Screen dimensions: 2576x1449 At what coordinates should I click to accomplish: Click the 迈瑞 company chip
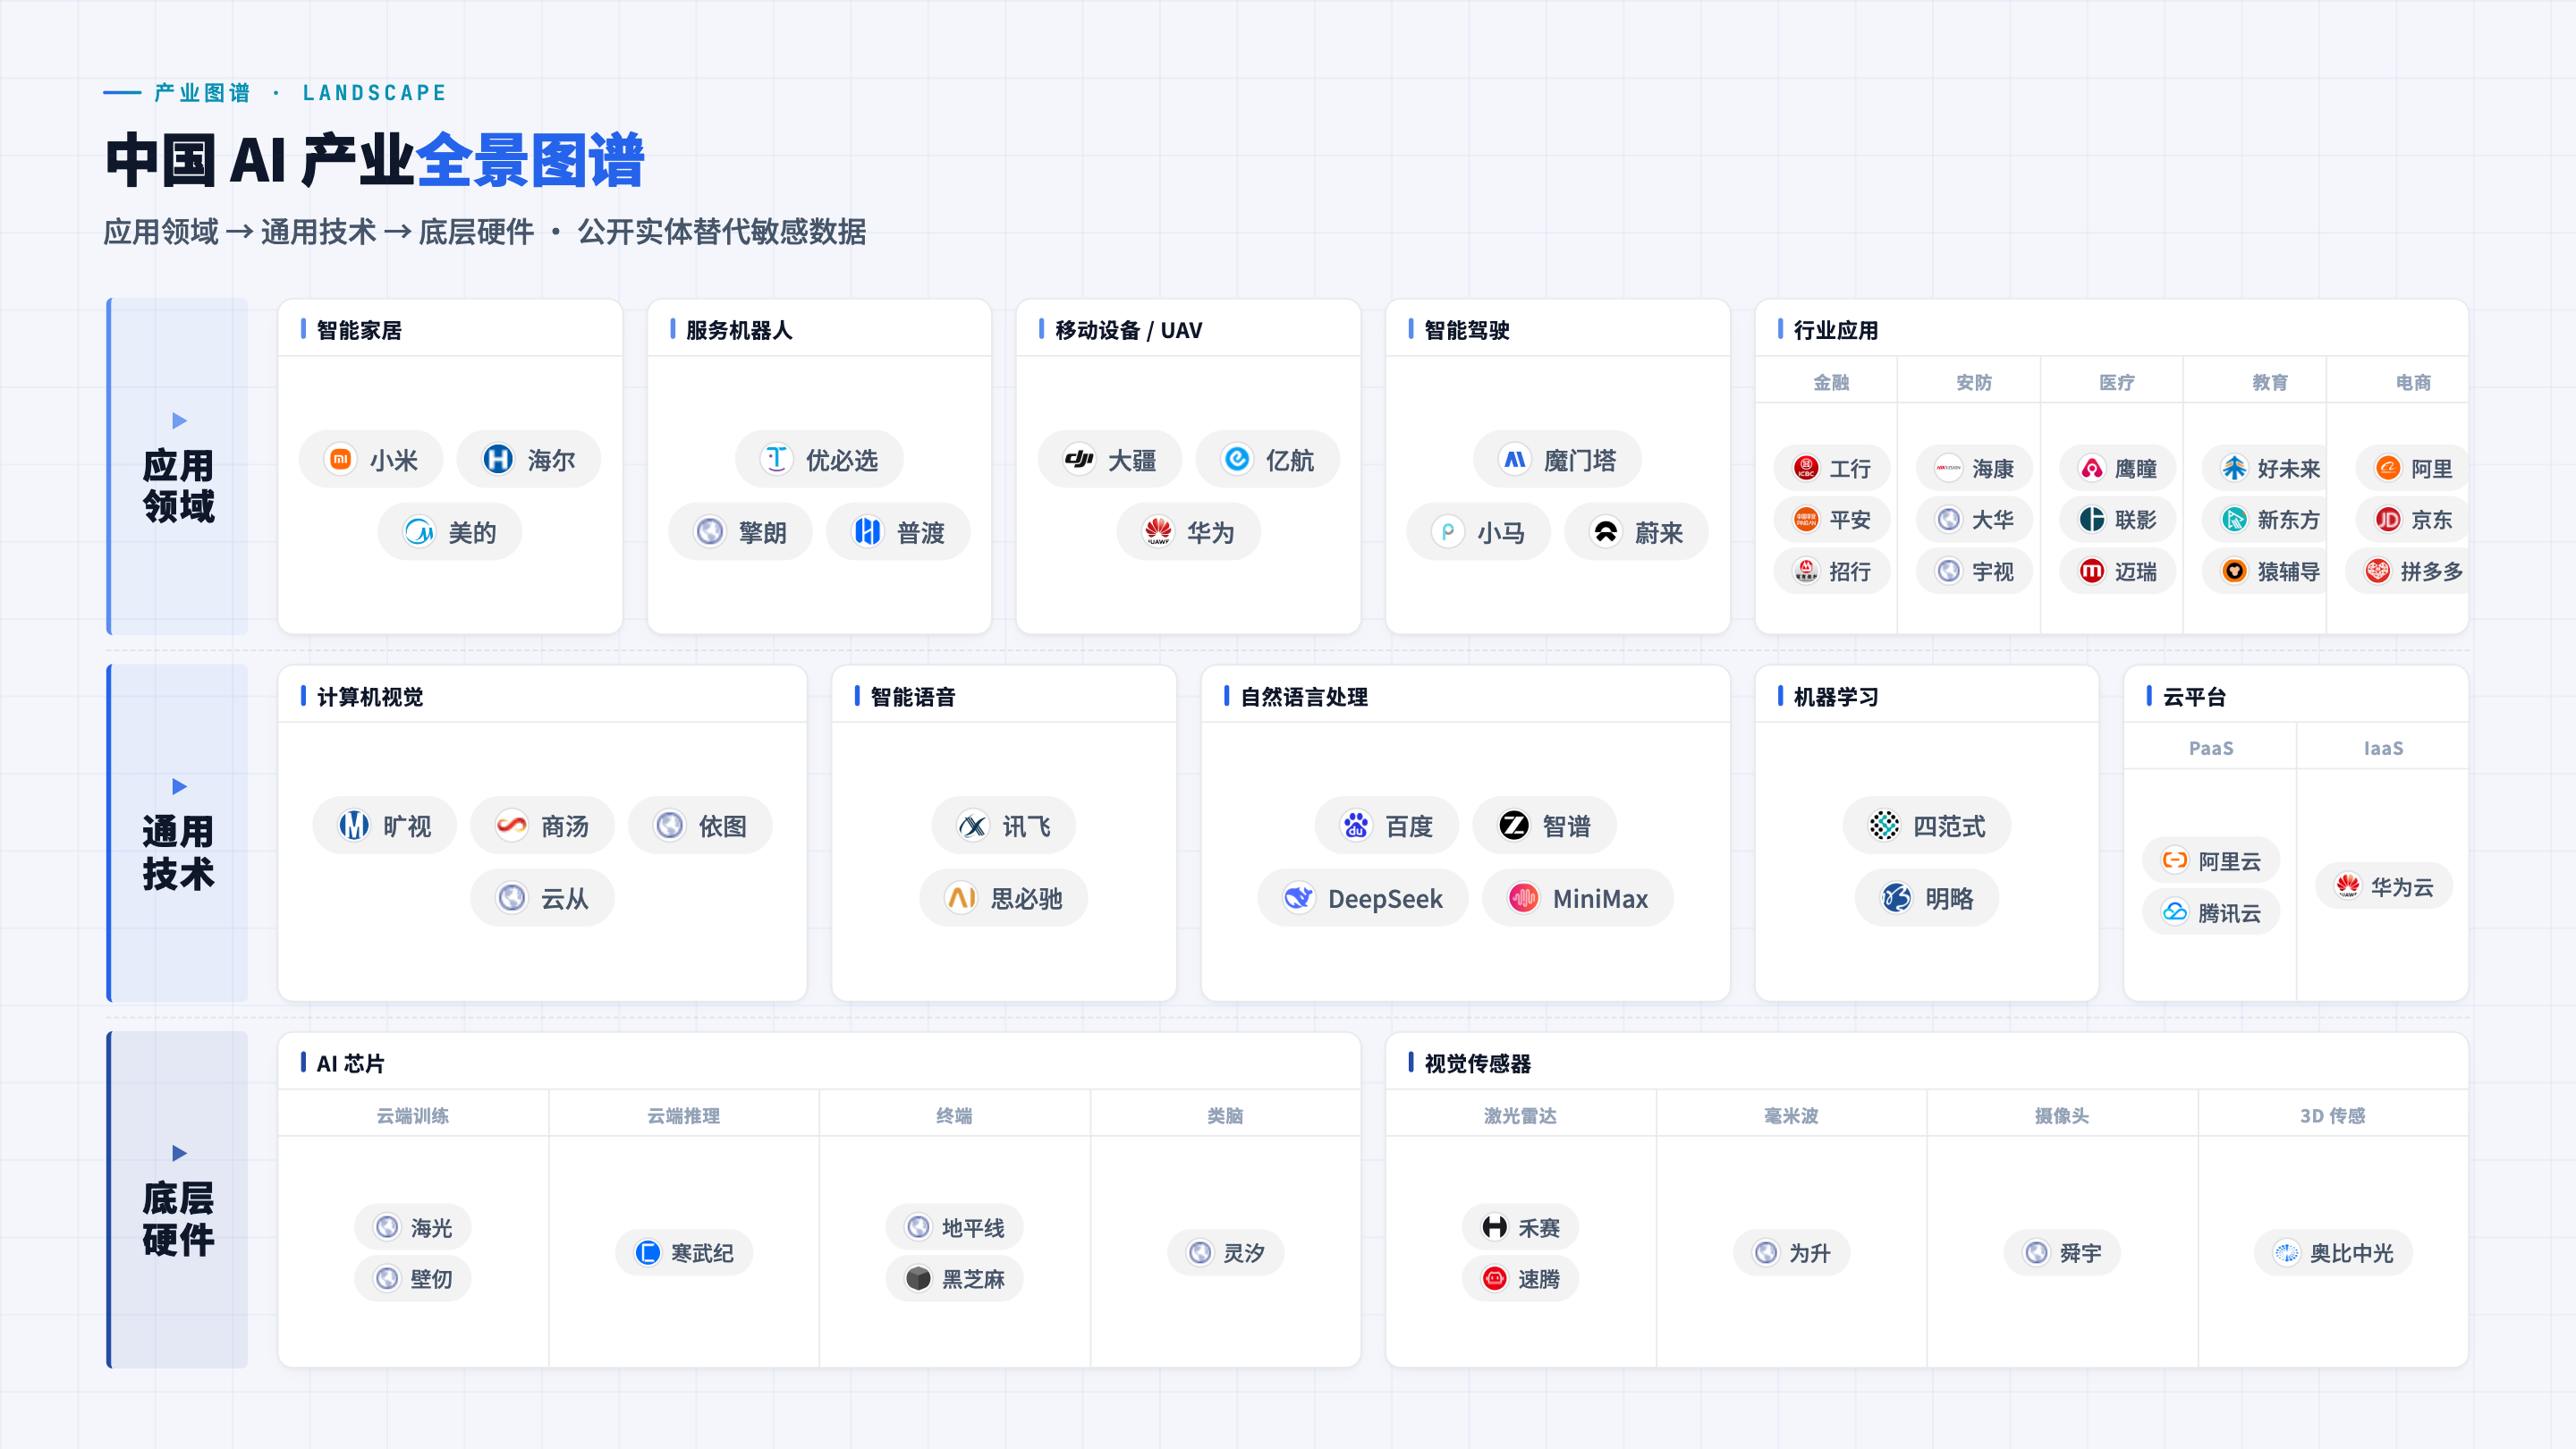(2117, 571)
